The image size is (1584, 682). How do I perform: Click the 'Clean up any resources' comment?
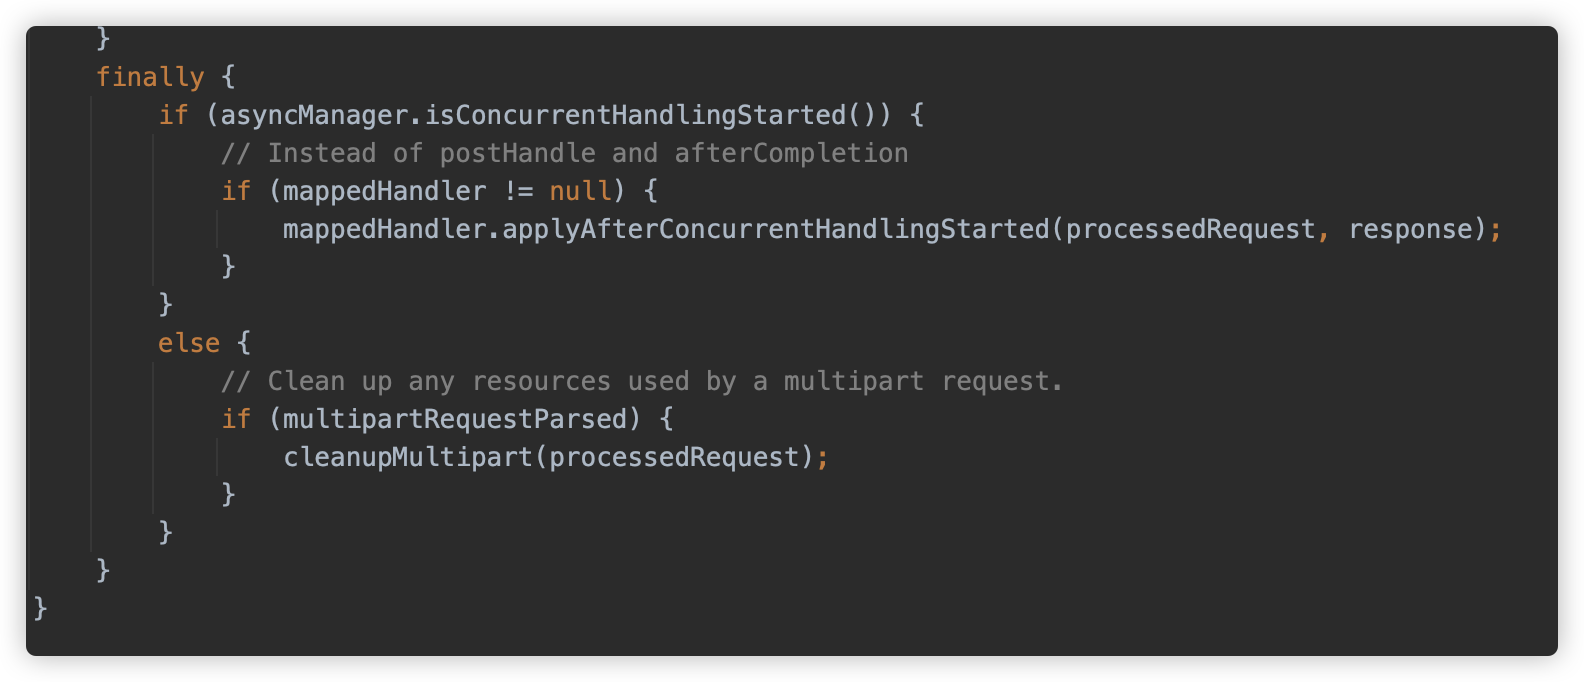tap(642, 381)
